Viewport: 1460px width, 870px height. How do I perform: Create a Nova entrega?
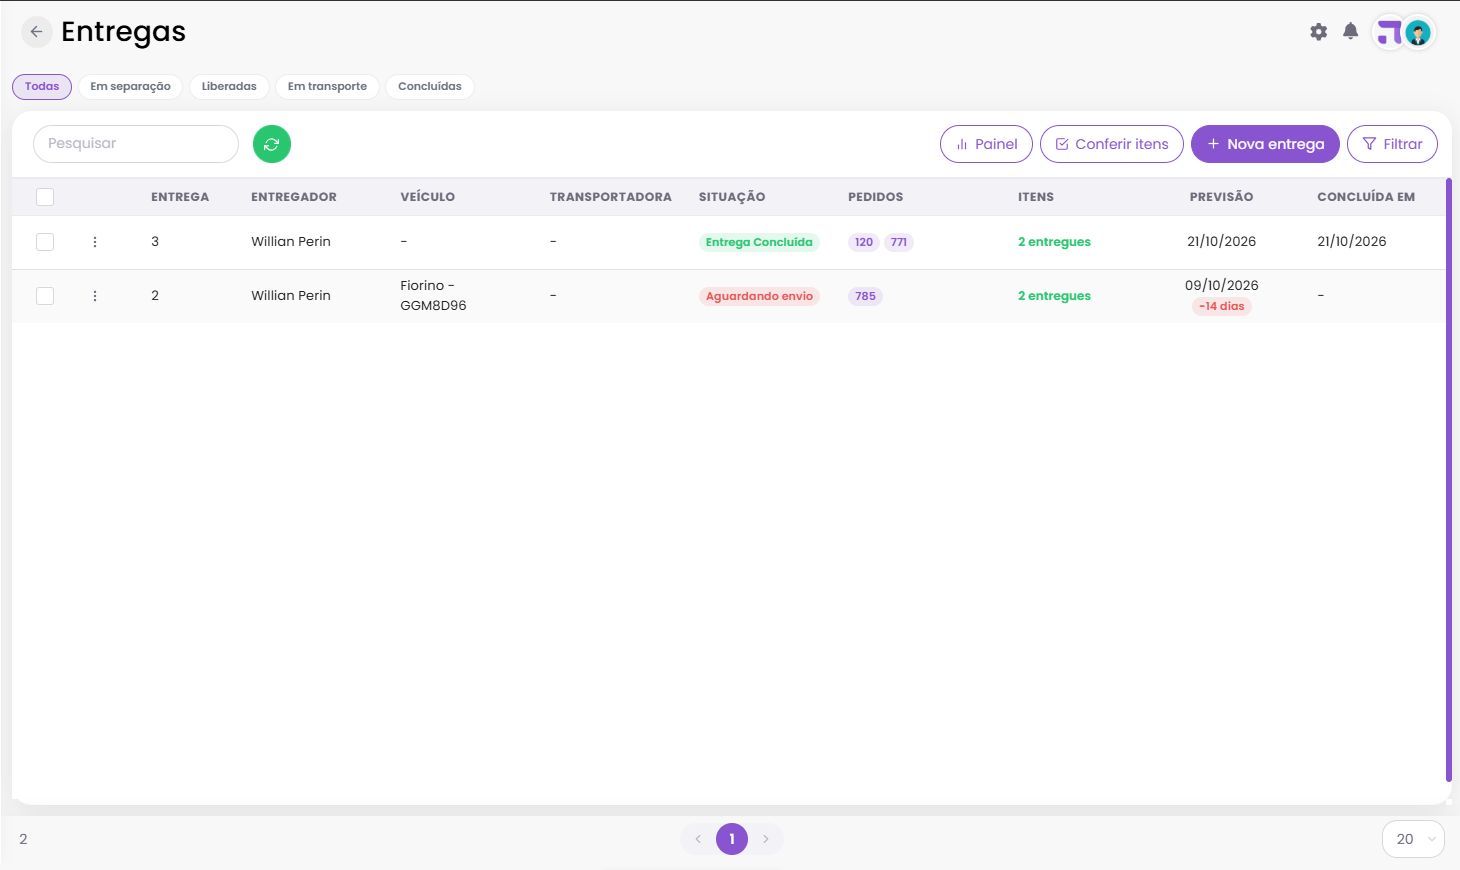tap(1265, 144)
